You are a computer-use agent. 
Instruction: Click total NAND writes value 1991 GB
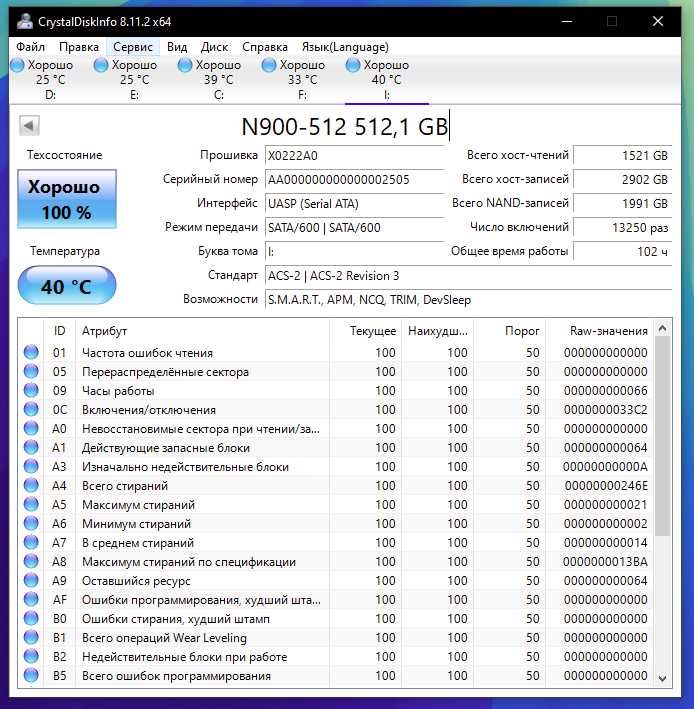click(x=623, y=203)
